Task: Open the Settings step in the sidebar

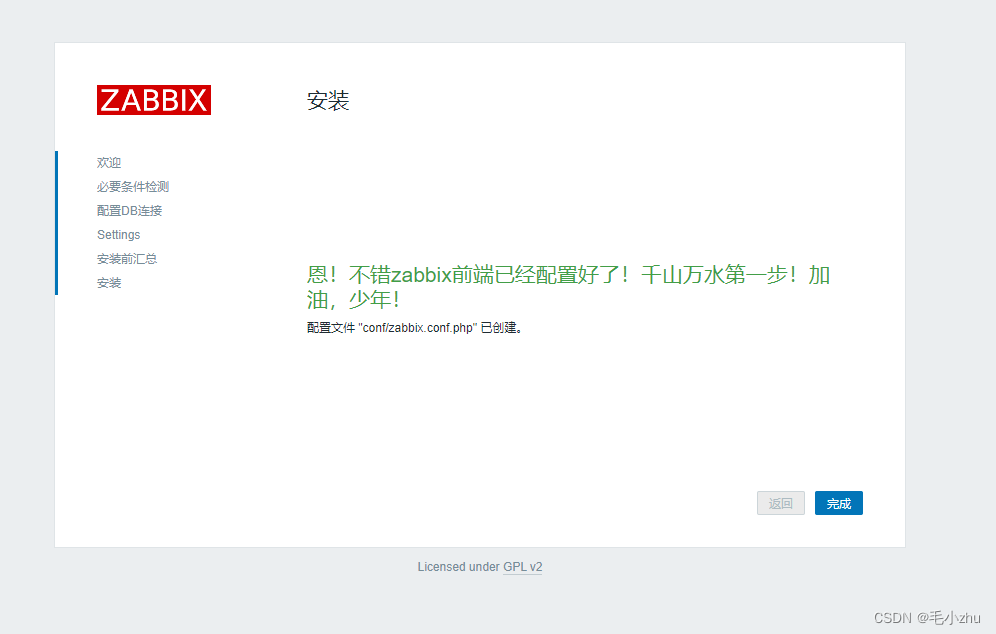Action: click(118, 234)
